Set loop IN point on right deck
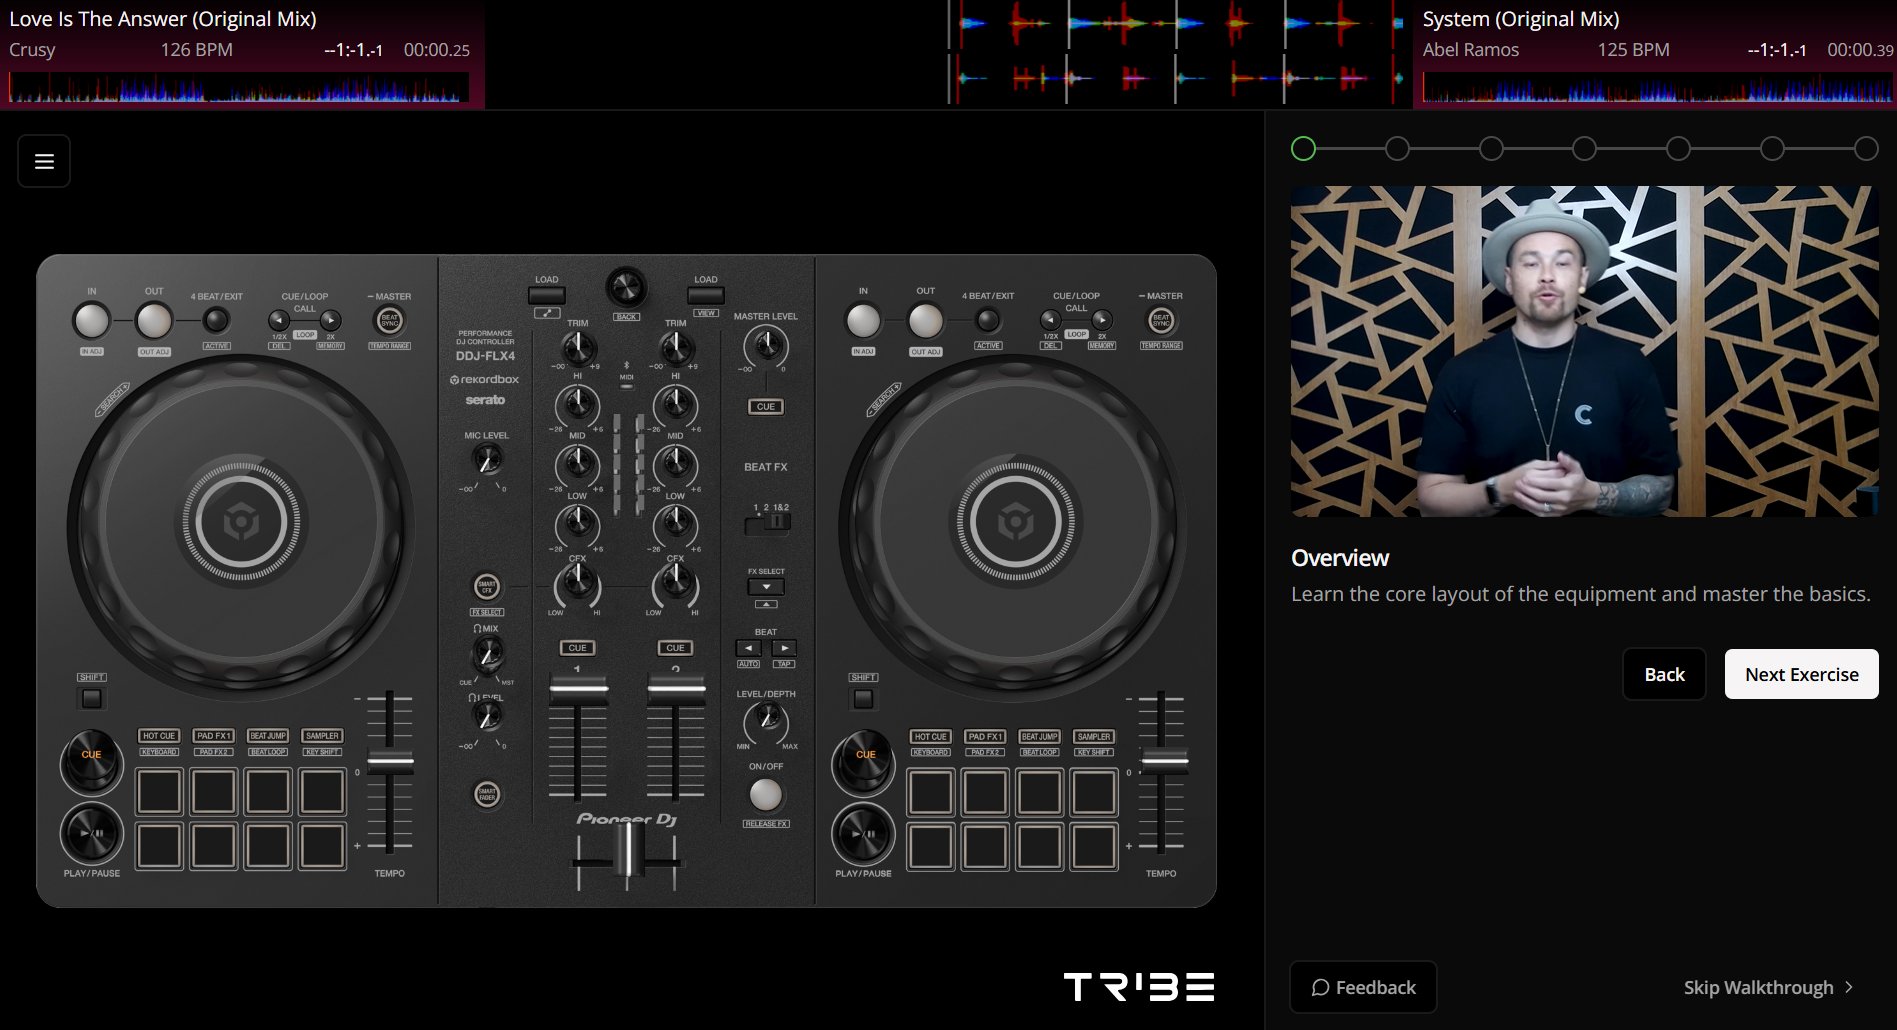The width and height of the screenshot is (1897, 1030). coord(863,321)
